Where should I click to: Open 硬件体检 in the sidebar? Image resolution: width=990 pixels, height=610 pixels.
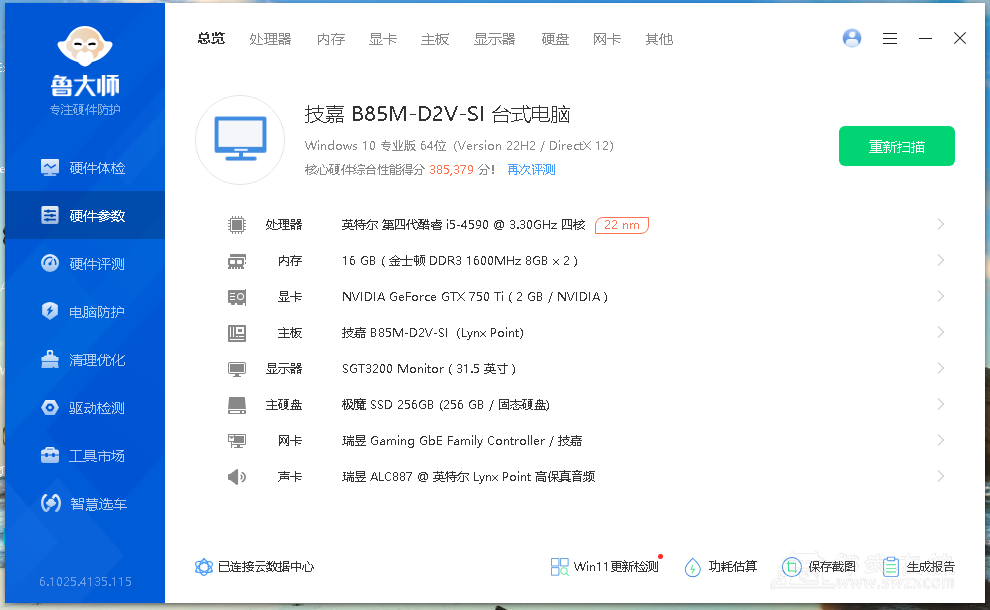85,168
